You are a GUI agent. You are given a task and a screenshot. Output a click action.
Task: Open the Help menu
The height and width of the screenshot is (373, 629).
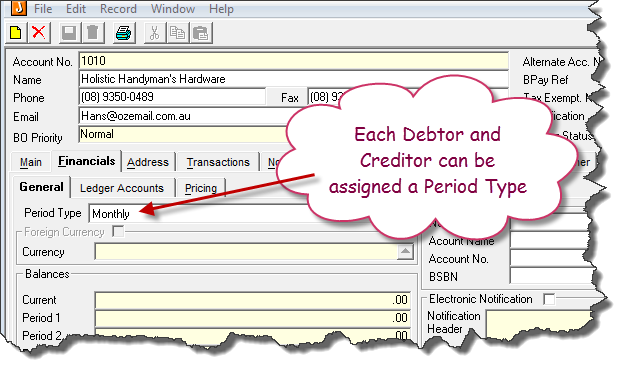pyautogui.click(x=221, y=8)
